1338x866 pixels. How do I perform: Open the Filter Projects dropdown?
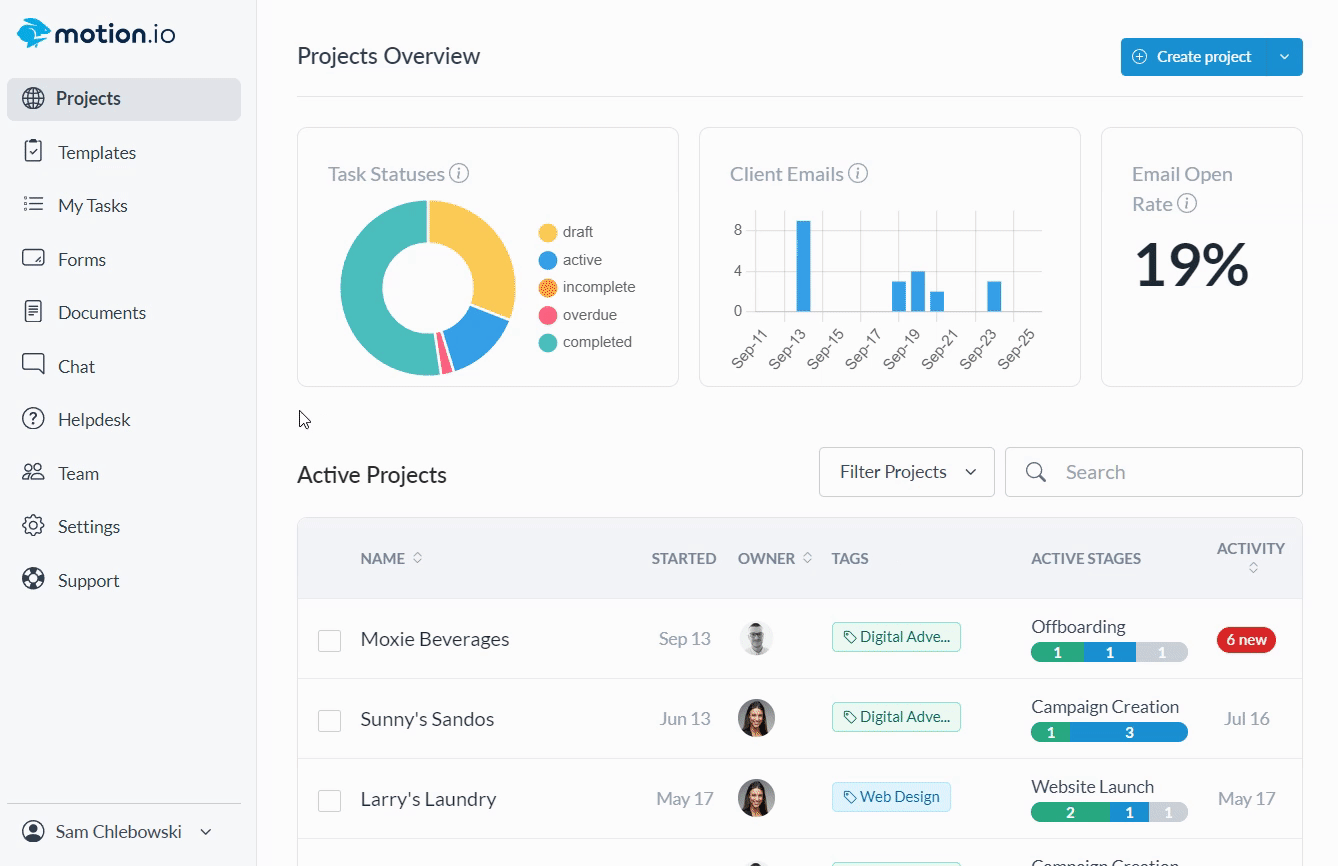(906, 472)
